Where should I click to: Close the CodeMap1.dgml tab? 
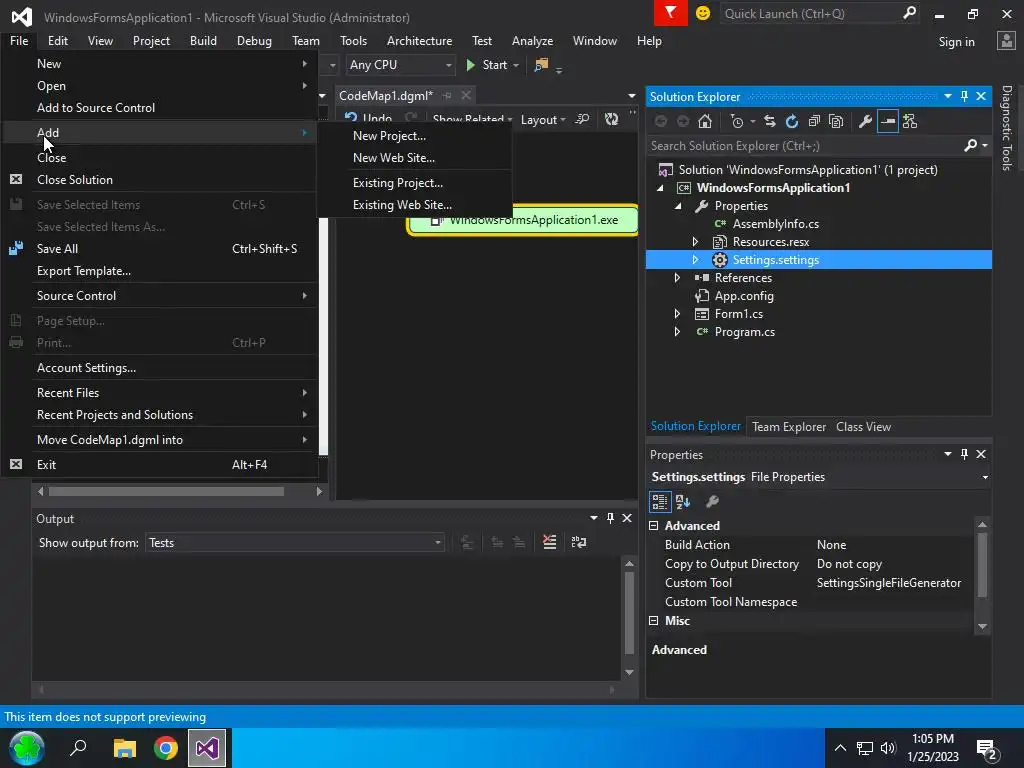pos(466,95)
